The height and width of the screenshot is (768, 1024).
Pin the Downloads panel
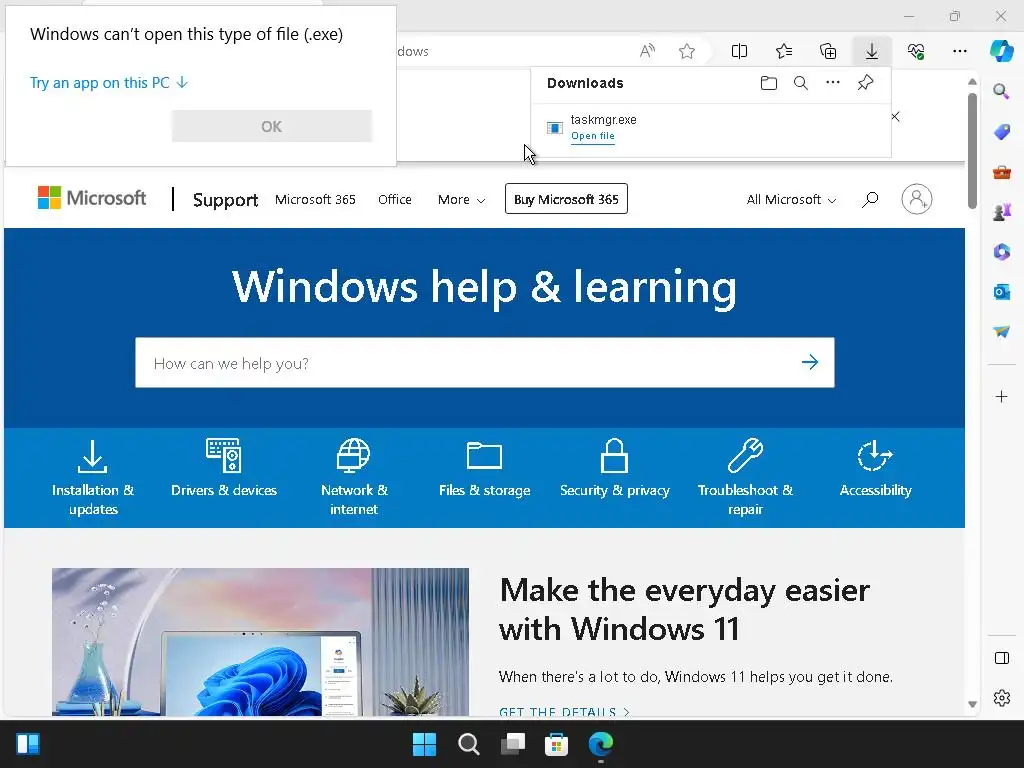tap(865, 82)
